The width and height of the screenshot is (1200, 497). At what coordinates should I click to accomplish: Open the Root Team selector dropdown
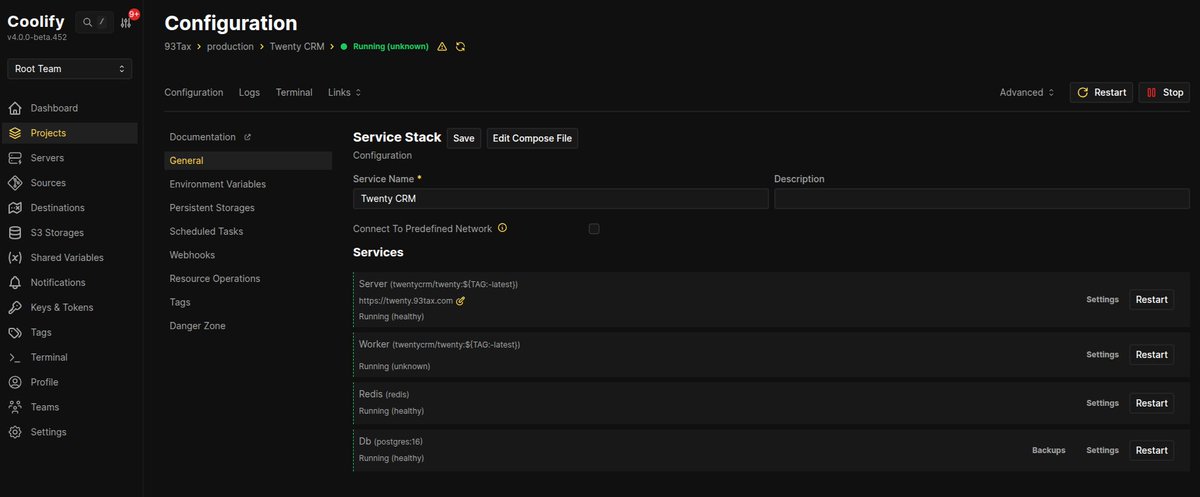click(69, 69)
